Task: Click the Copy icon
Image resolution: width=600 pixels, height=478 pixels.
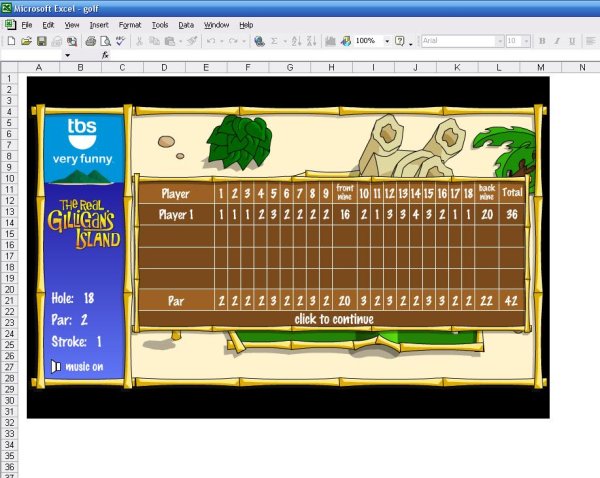Action: click(x=154, y=41)
